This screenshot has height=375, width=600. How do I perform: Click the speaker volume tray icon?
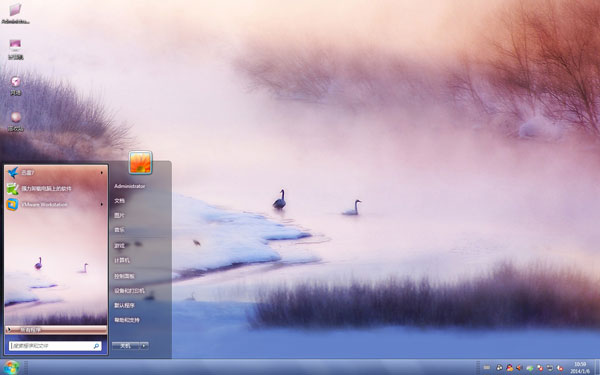pyautogui.click(x=519, y=368)
